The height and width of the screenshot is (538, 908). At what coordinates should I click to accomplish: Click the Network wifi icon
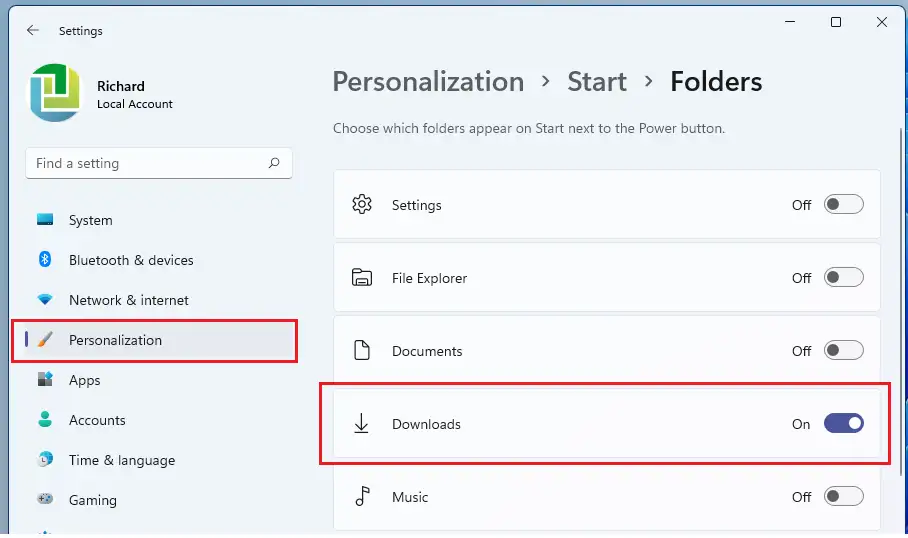(45, 299)
